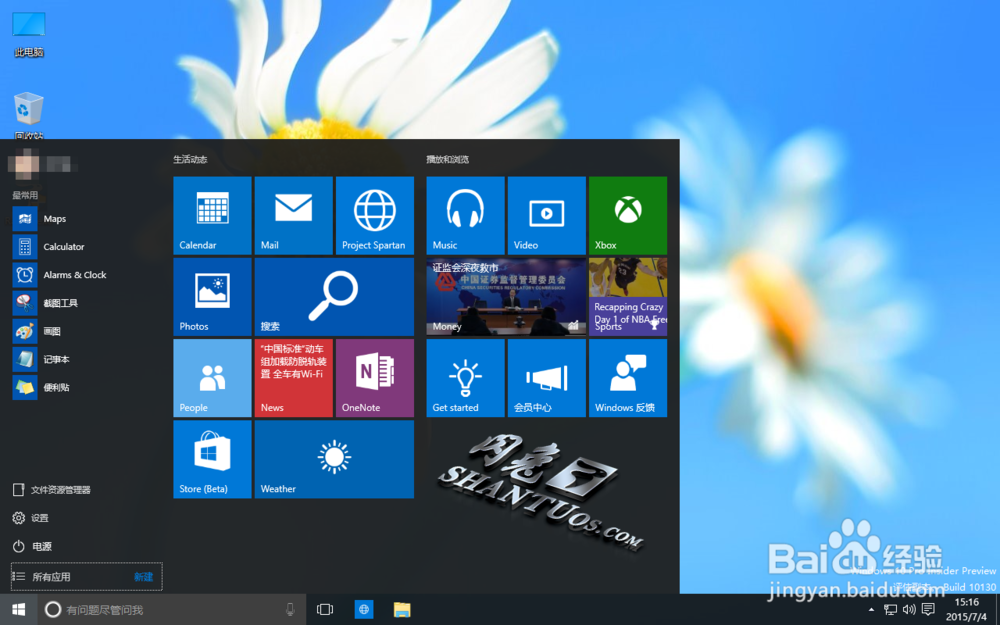Open the Weather tile
This screenshot has height=625, width=1000.
point(334,459)
